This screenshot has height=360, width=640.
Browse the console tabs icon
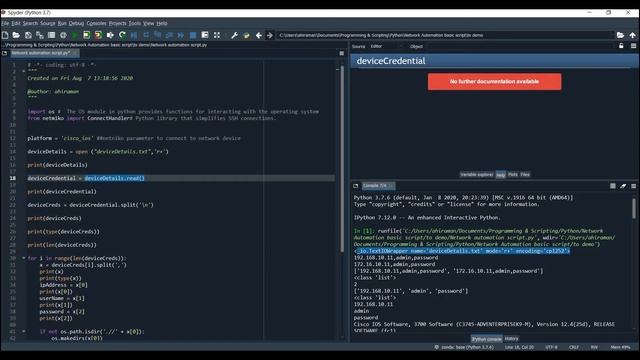356,186
